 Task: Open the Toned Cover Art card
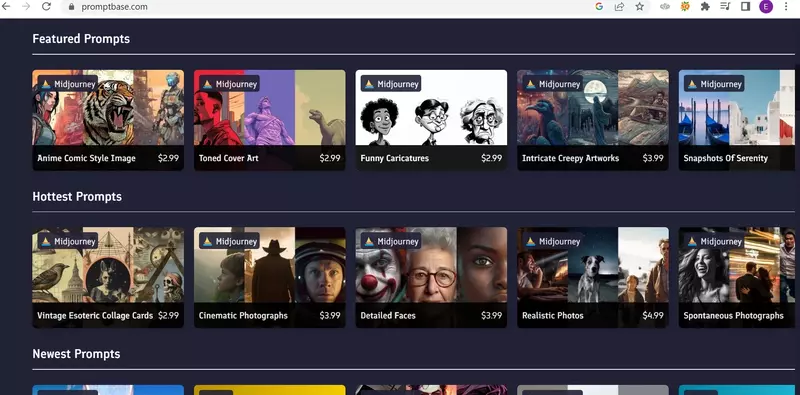(269, 120)
